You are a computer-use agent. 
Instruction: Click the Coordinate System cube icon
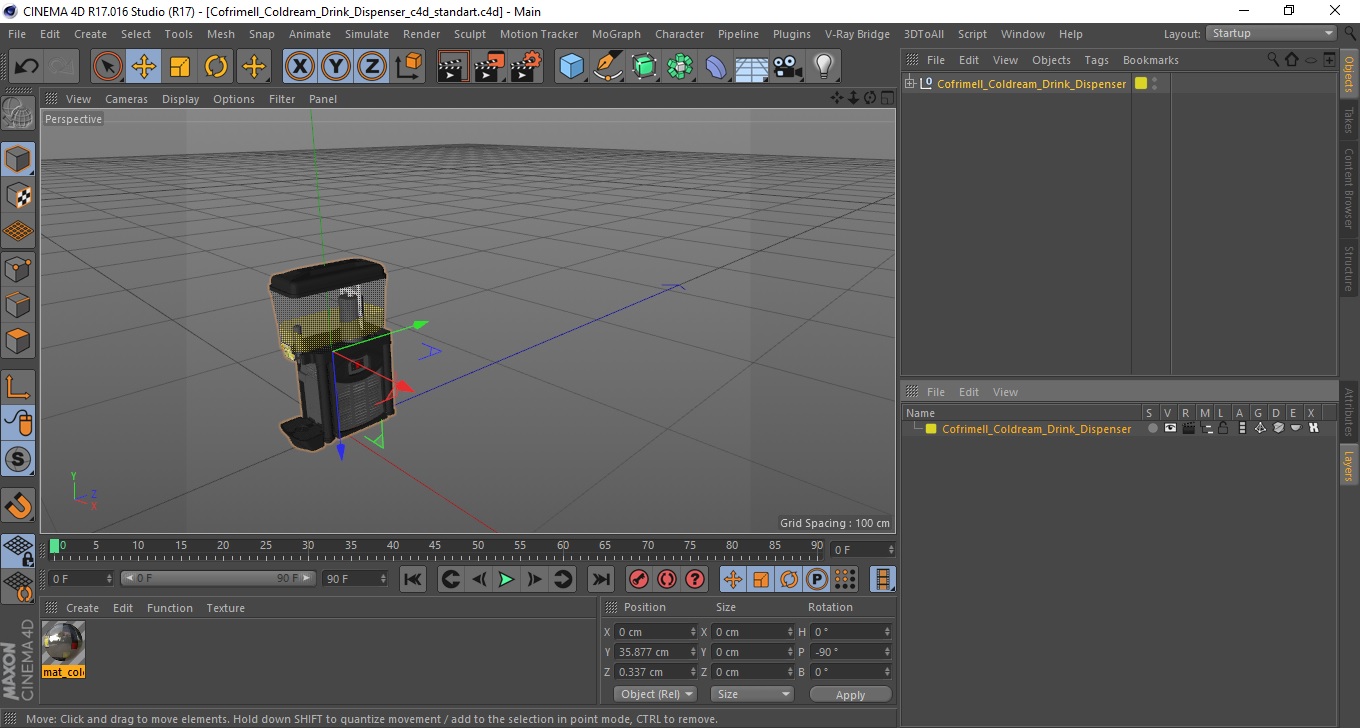click(x=408, y=67)
